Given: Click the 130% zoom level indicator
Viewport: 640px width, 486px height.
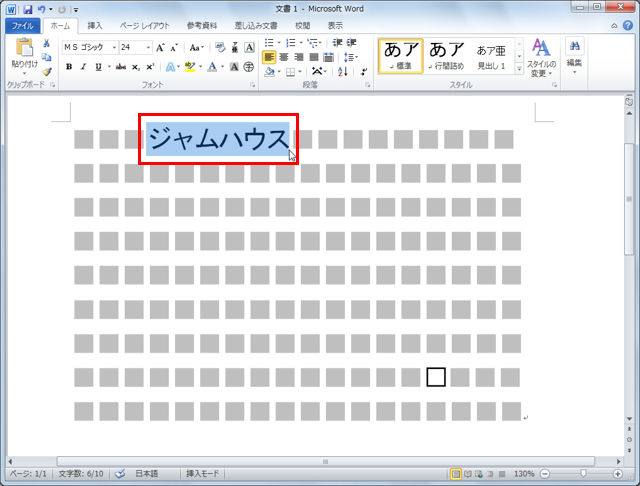Looking at the screenshot, I should 523,474.
